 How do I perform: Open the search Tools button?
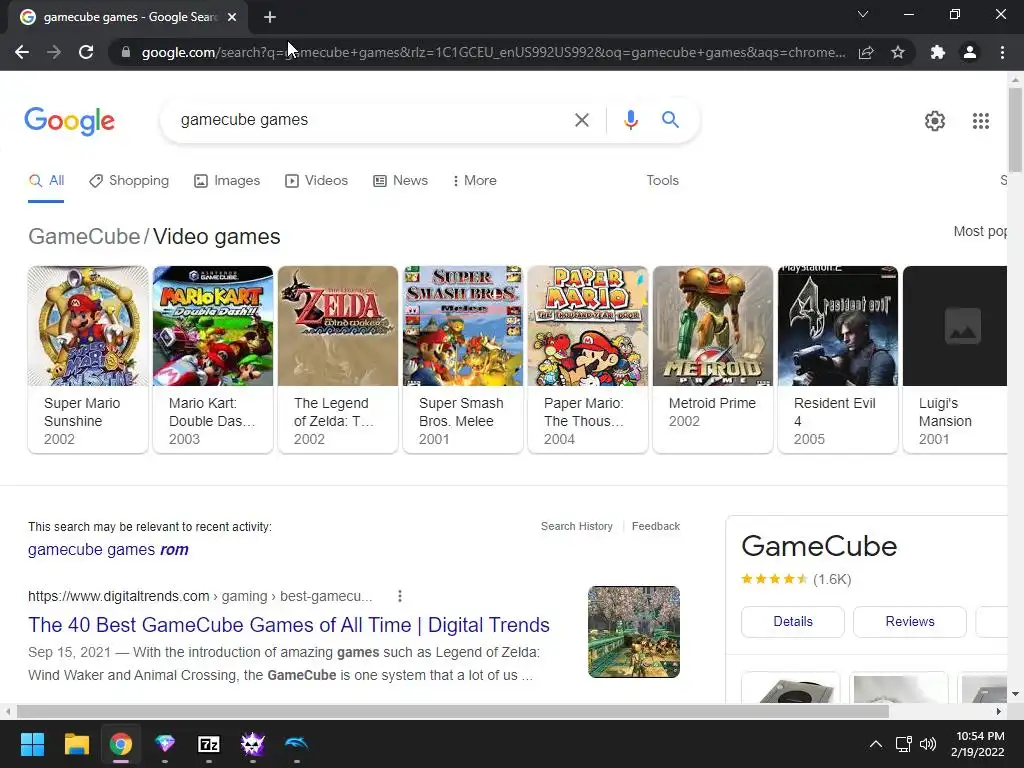coord(662,181)
